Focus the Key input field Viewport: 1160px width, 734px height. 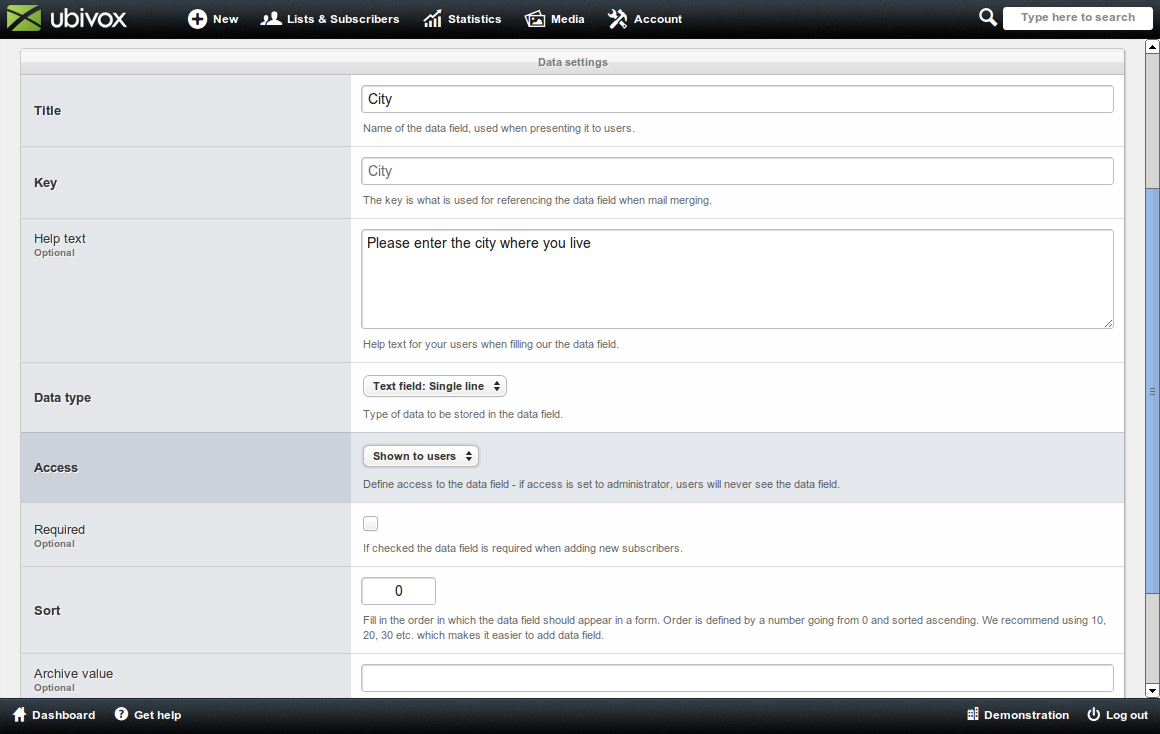click(x=738, y=171)
